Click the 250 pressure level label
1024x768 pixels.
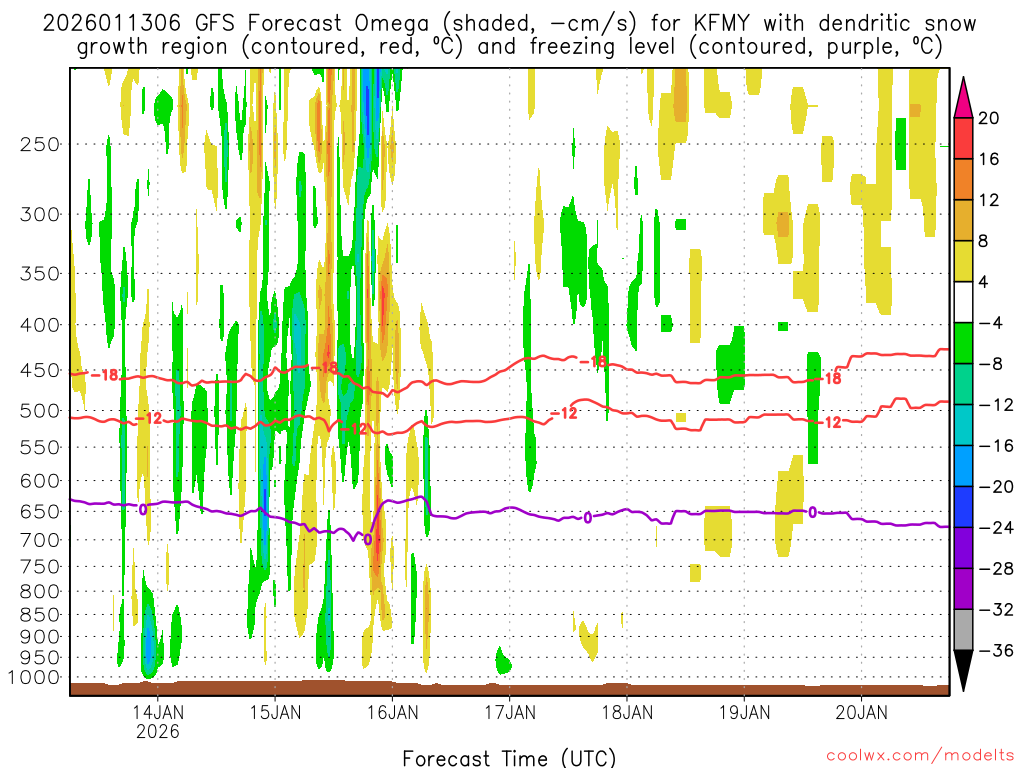40,144
